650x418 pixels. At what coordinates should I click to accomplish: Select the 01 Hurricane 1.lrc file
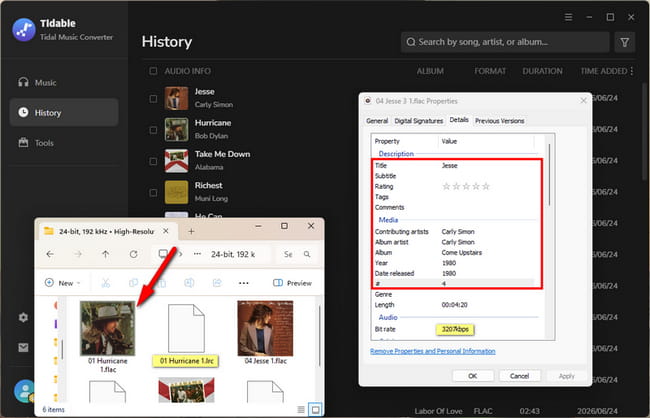pos(186,335)
